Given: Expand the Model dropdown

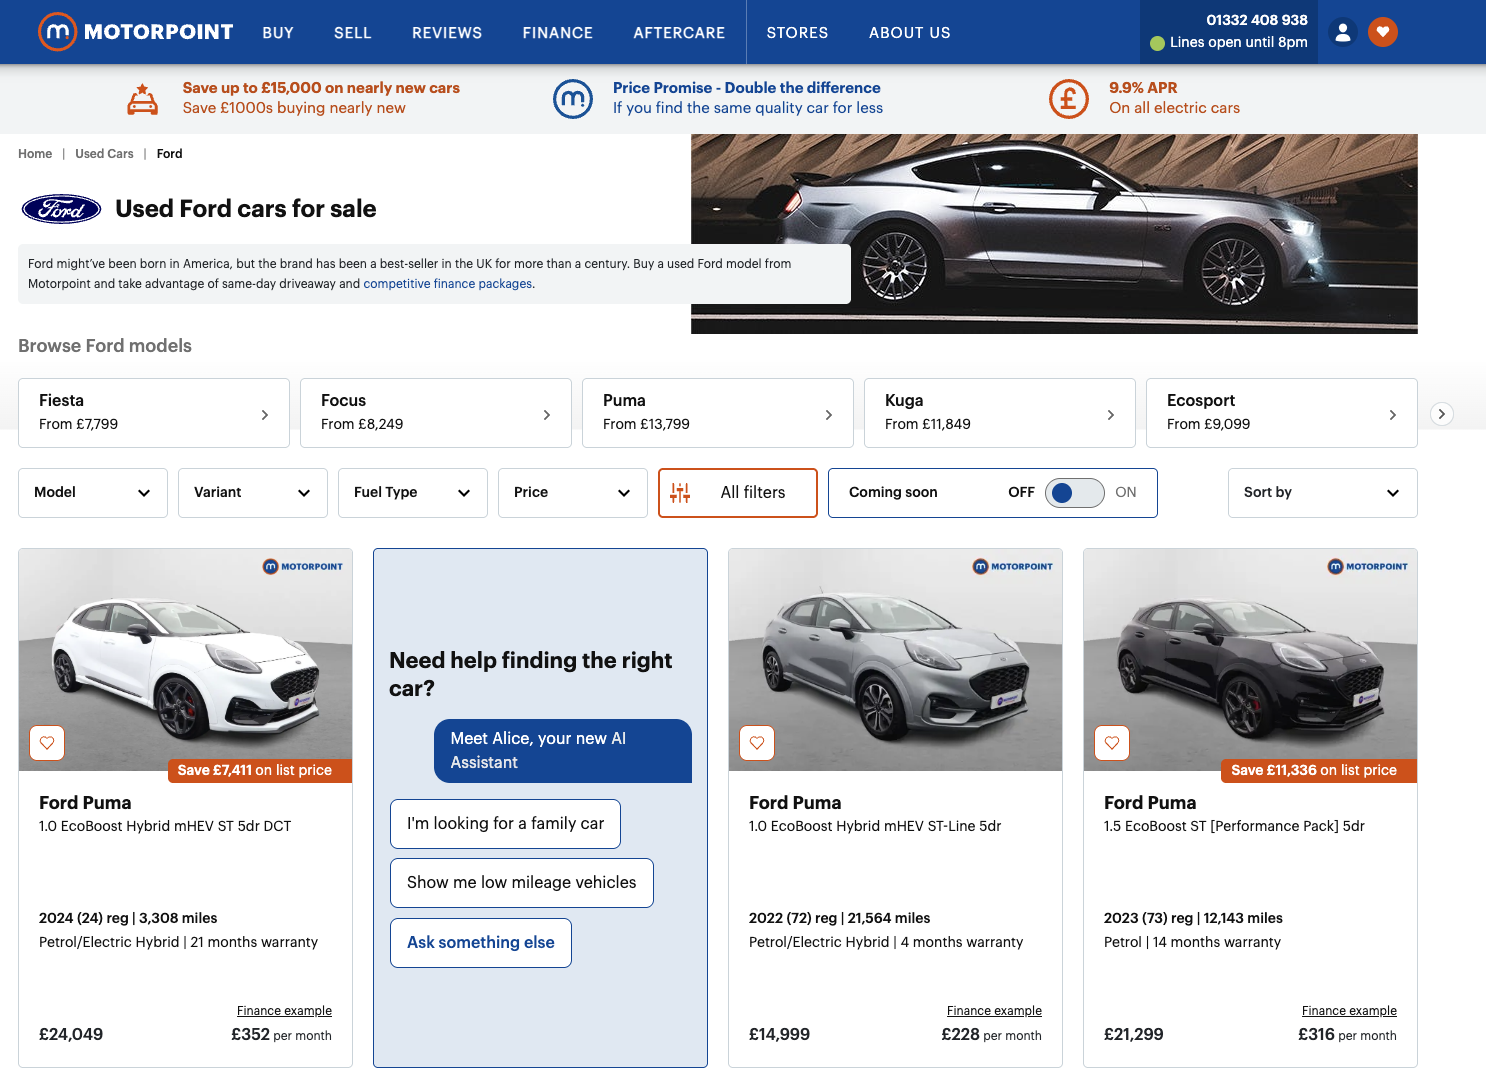Looking at the screenshot, I should [x=93, y=493].
